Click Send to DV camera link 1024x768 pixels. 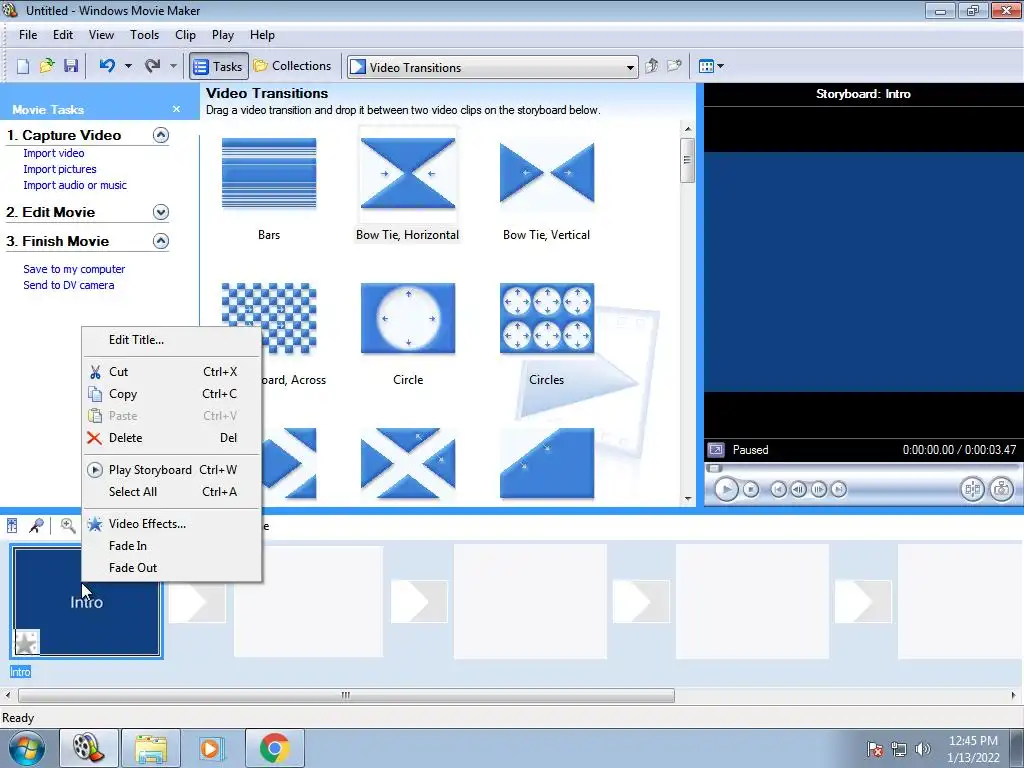tap(69, 285)
